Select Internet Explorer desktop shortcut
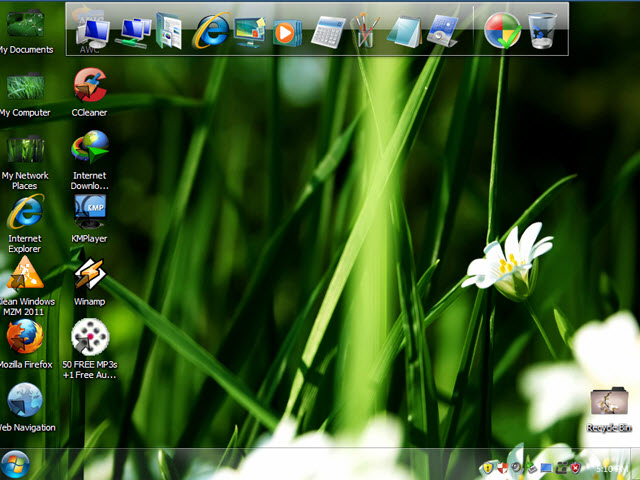Viewport: 640px width, 480px height. [x=25, y=224]
